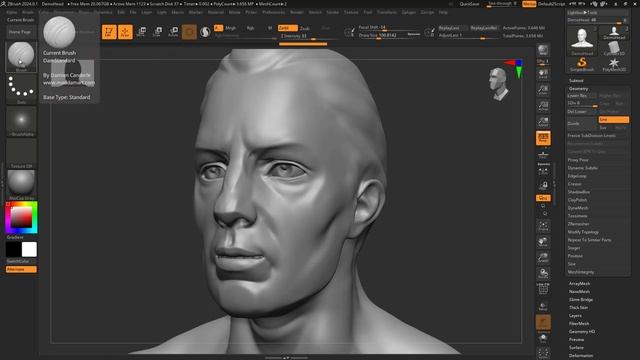Open the brush Alpha selector
640x360 pixels.
pos(21,121)
